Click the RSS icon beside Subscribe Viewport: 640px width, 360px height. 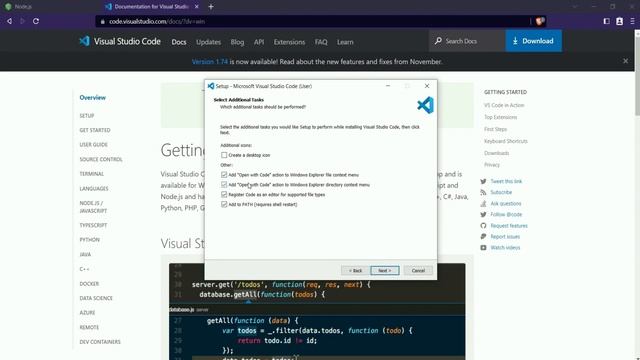coord(483,192)
